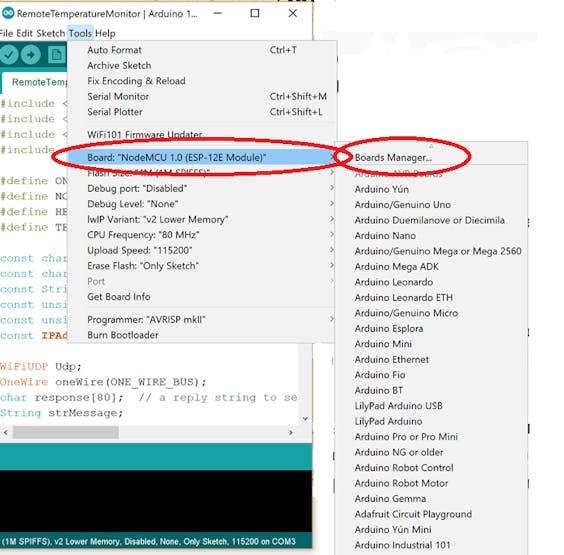Image resolution: width=564 pixels, height=555 pixels.
Task: Open the Edit menu
Action: pyautogui.click(x=24, y=33)
